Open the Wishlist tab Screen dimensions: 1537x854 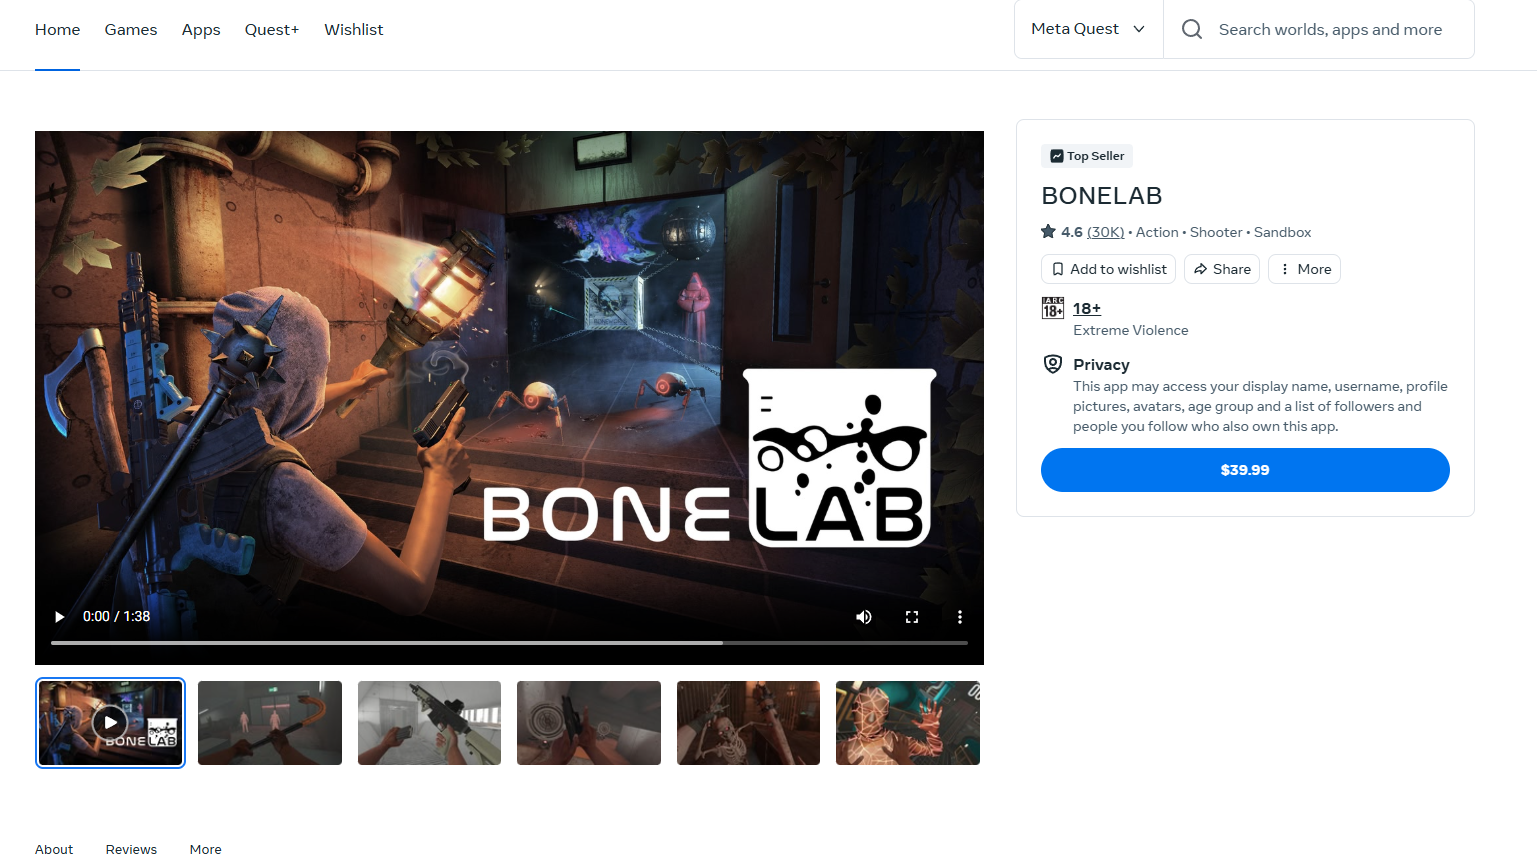tap(354, 30)
